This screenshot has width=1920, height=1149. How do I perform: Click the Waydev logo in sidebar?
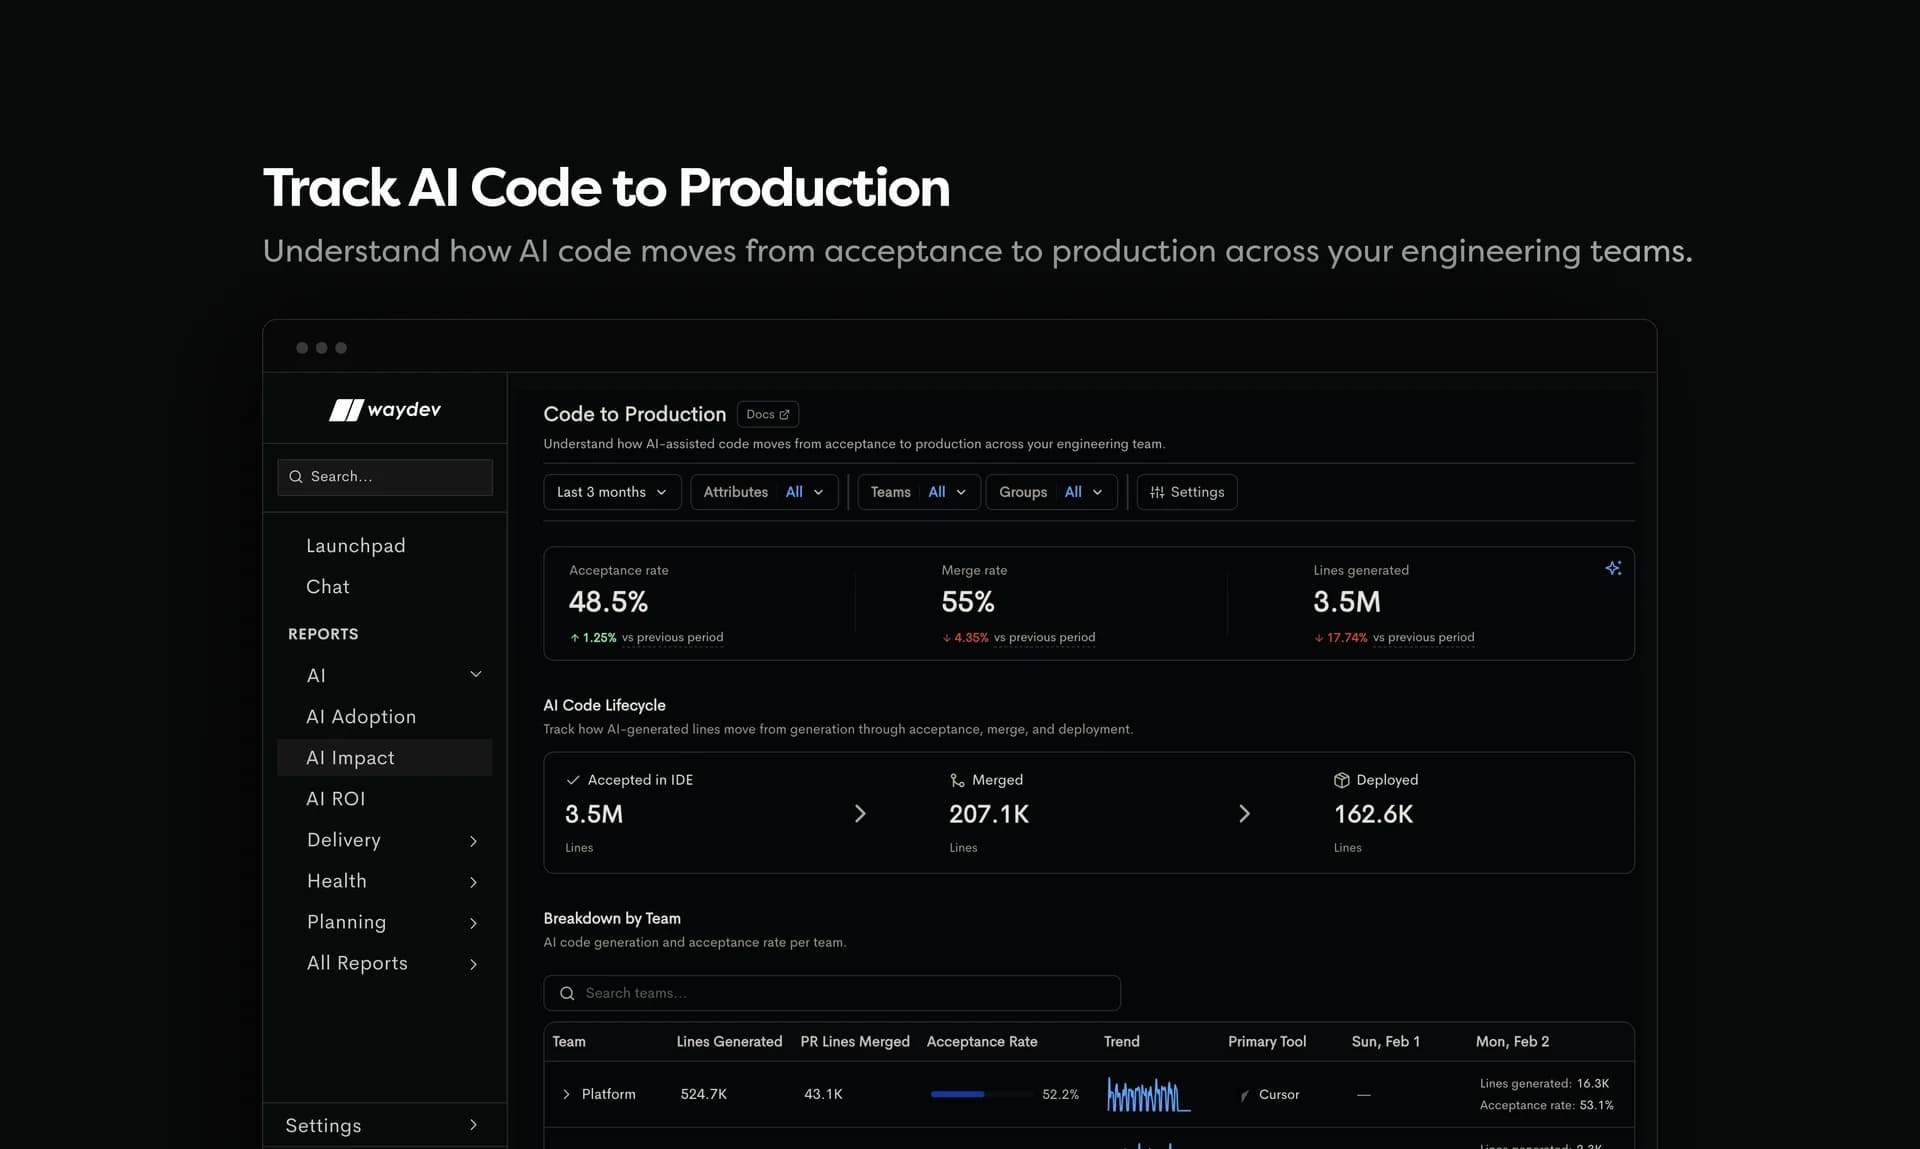click(385, 410)
